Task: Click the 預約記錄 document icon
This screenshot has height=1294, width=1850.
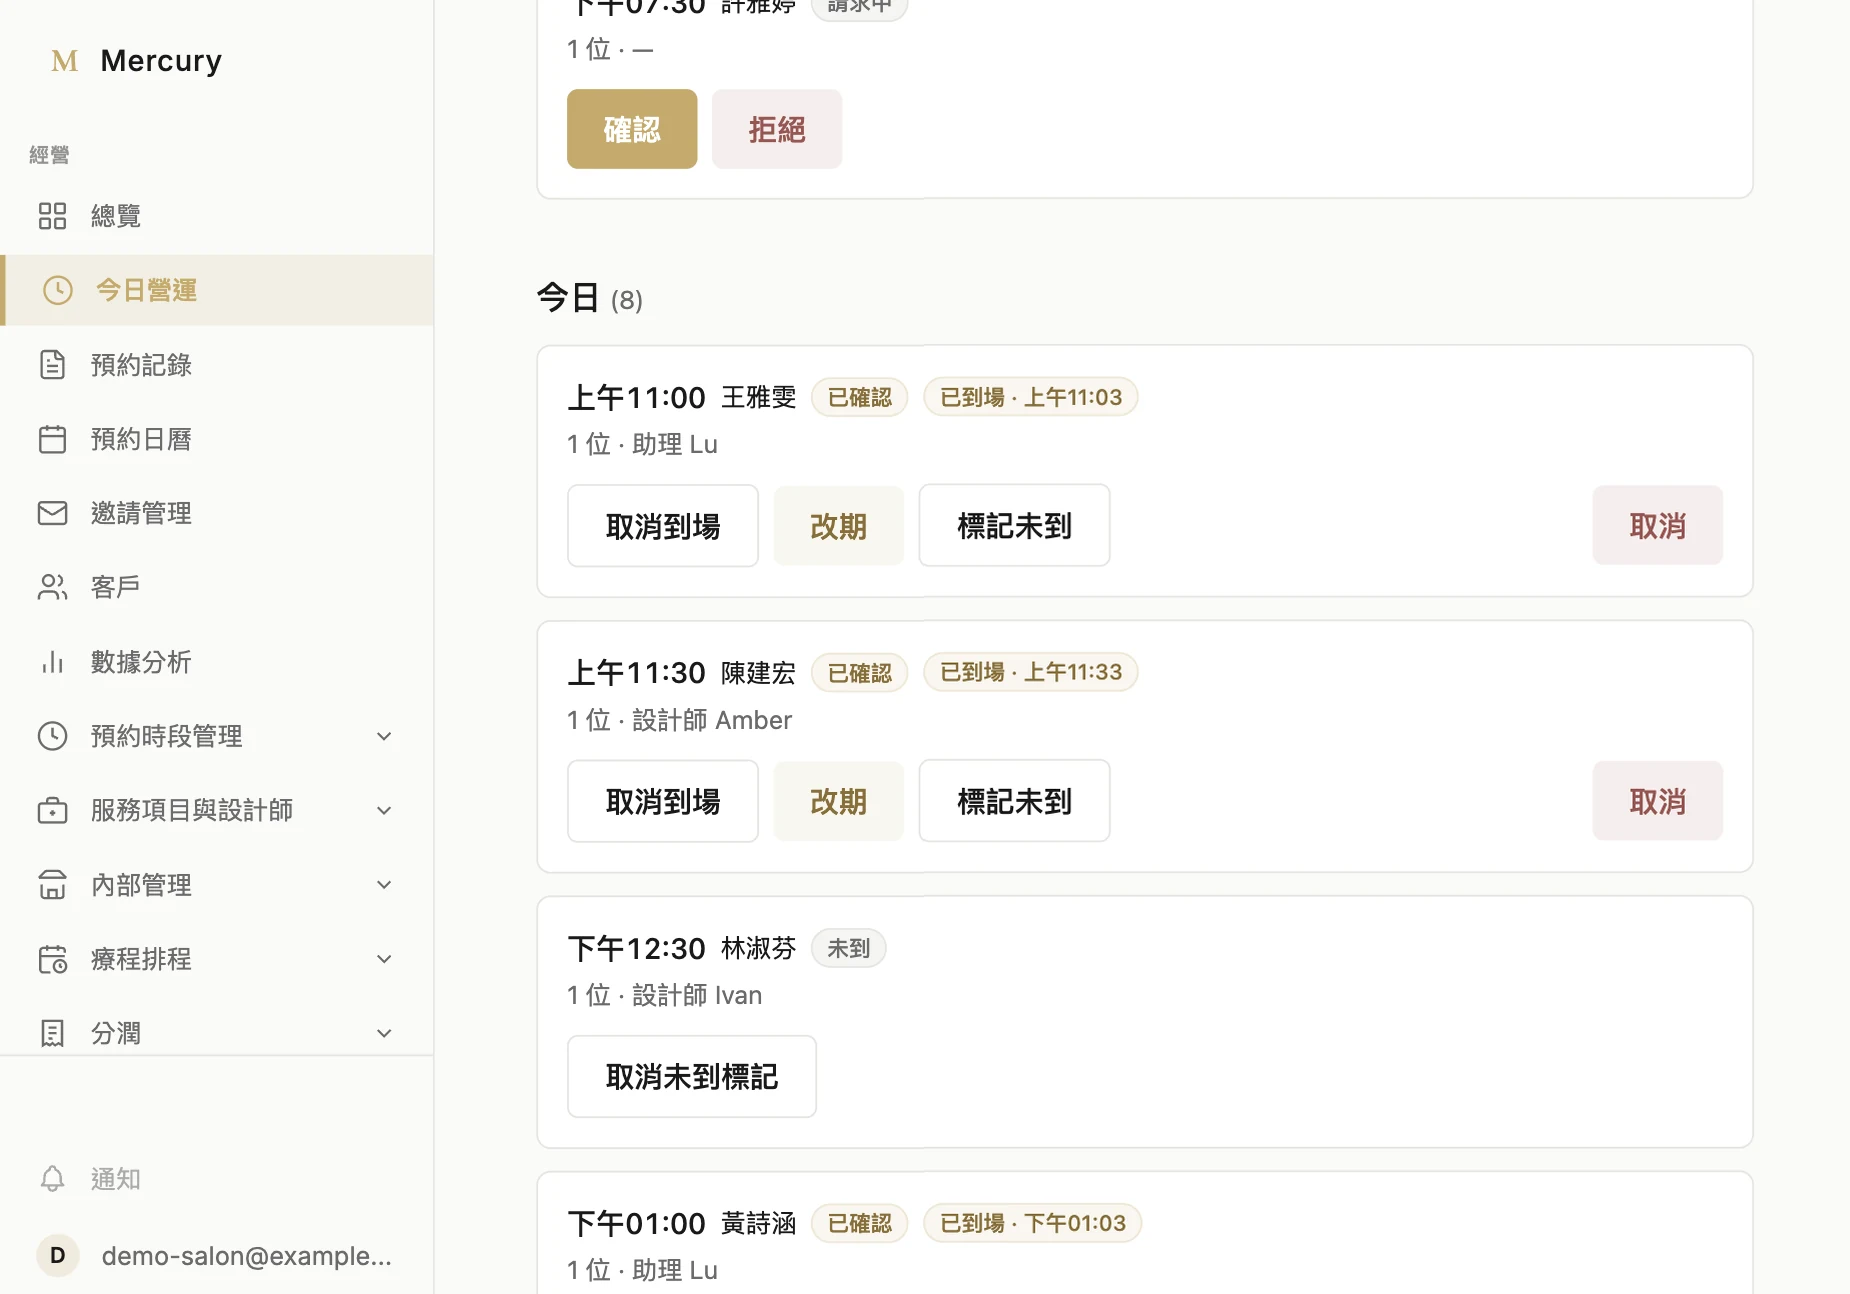Action: [52, 364]
